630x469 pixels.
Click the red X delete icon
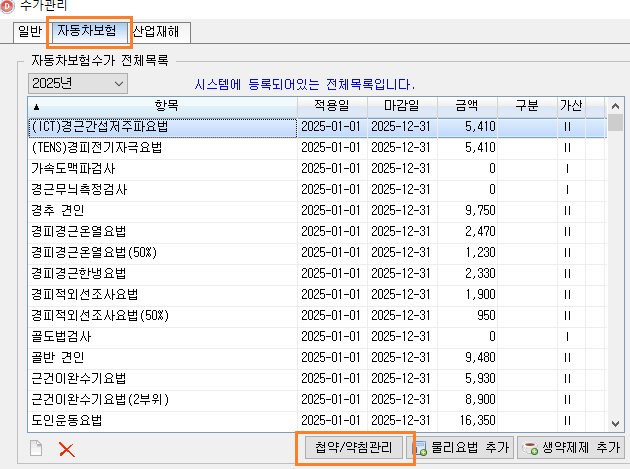[67, 448]
